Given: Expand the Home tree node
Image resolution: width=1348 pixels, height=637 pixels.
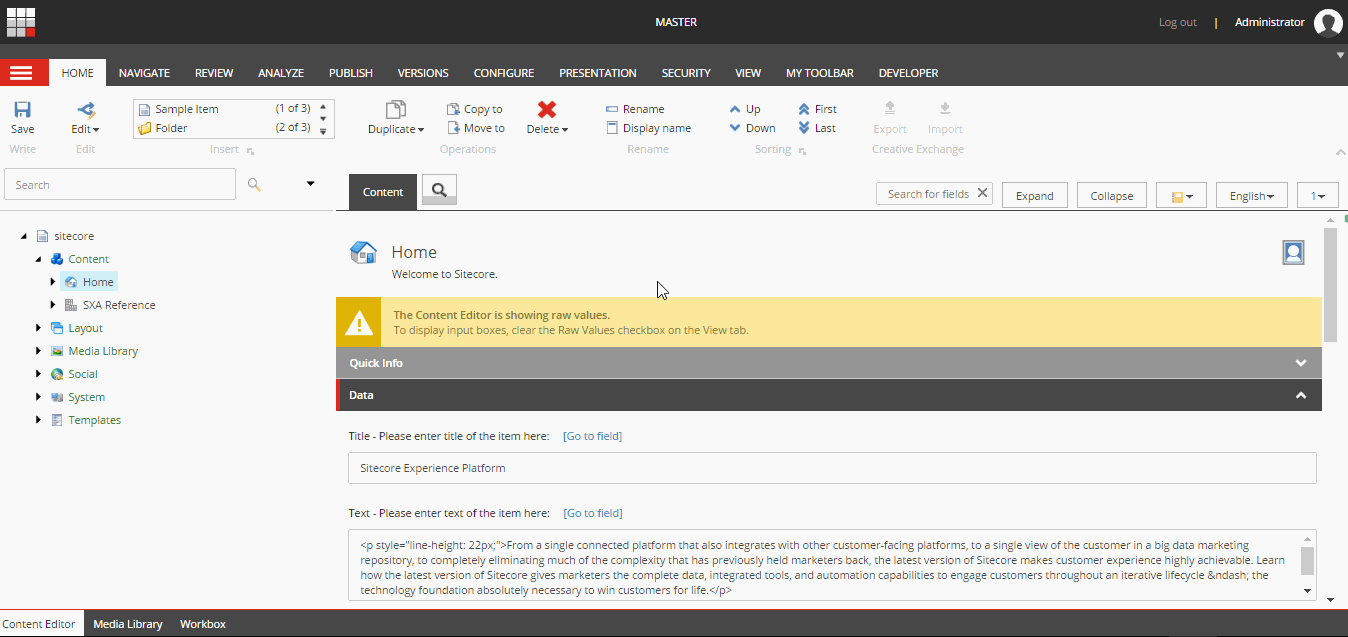Looking at the screenshot, I should (53, 282).
